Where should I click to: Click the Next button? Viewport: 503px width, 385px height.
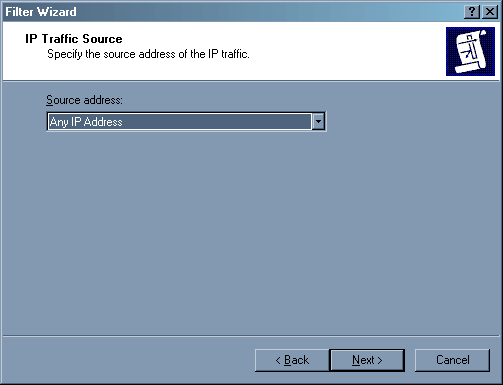367,360
